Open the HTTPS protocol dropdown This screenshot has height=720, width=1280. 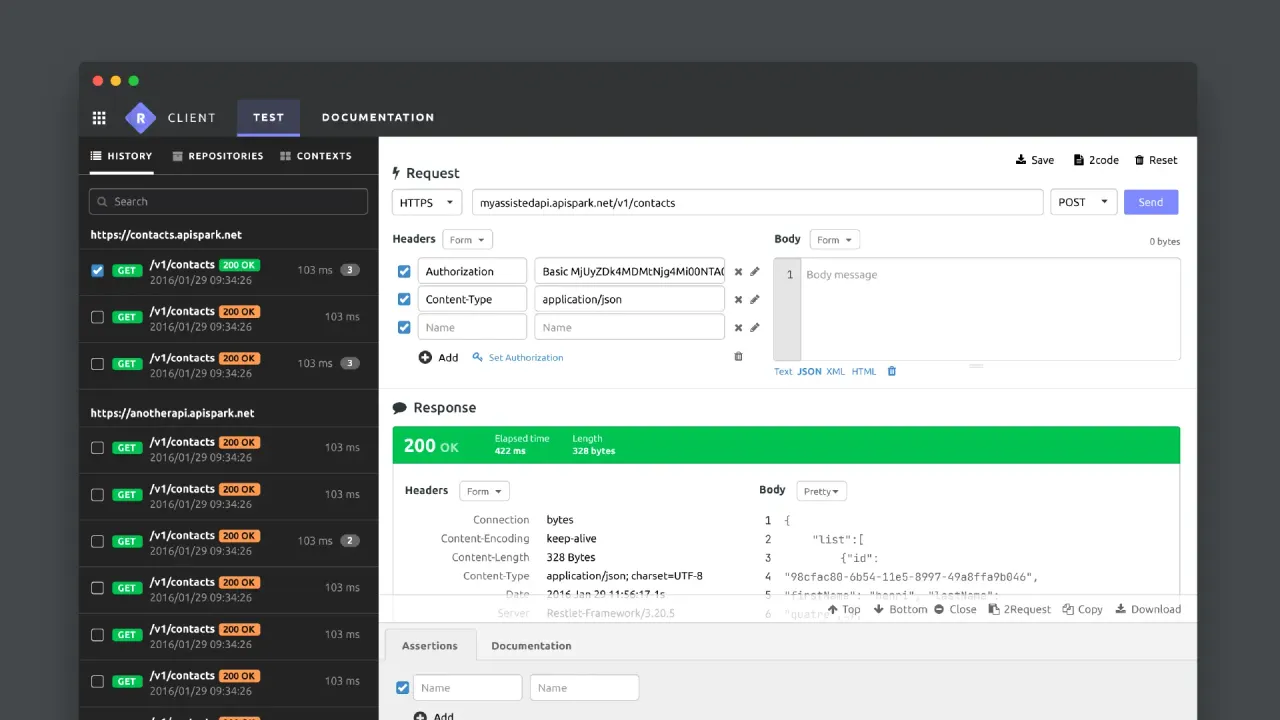[427, 203]
